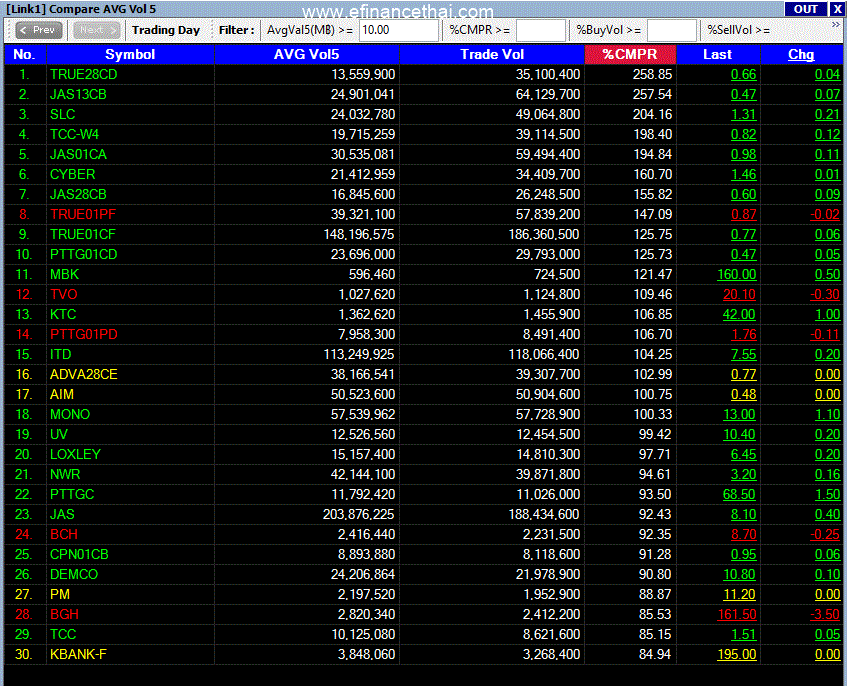Select the JAS13CB symbol
The height and width of the screenshot is (686, 847).
(x=78, y=95)
